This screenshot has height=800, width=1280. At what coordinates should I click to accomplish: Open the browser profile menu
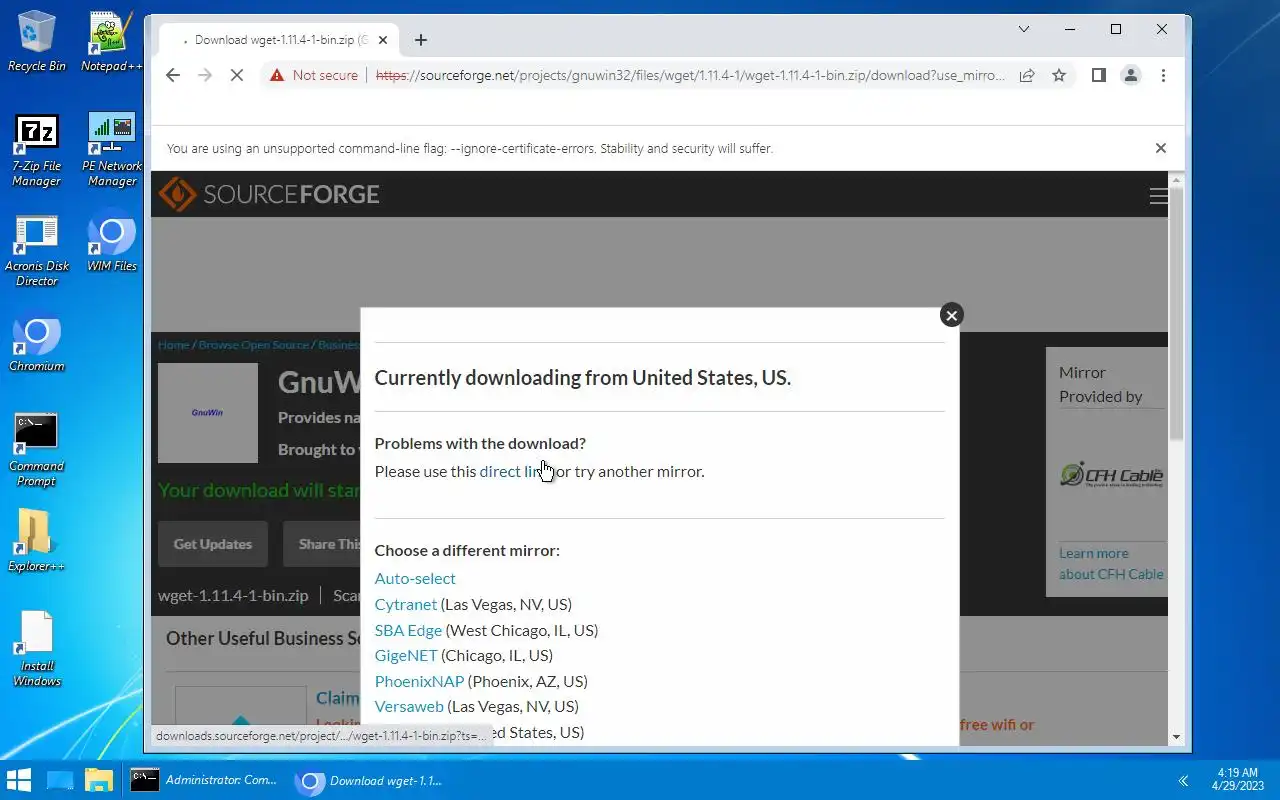pos(1131,75)
